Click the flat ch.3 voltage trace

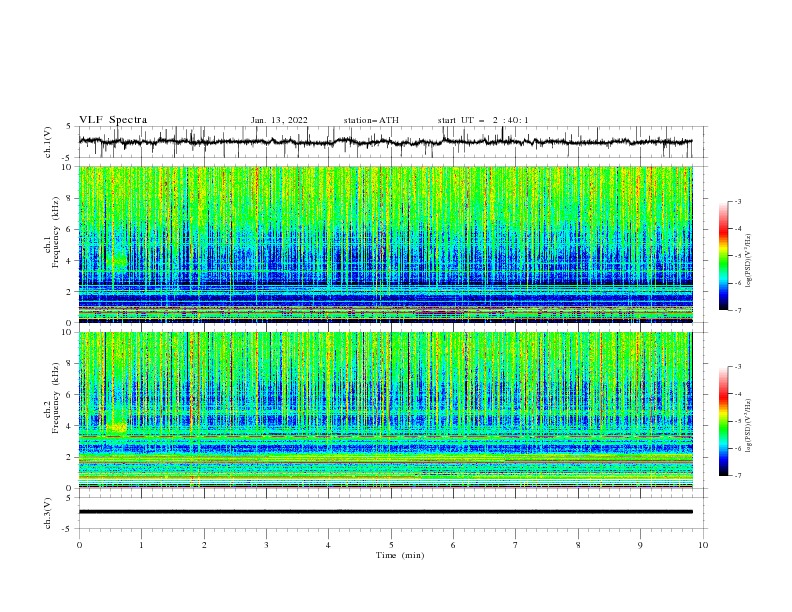coord(385,512)
